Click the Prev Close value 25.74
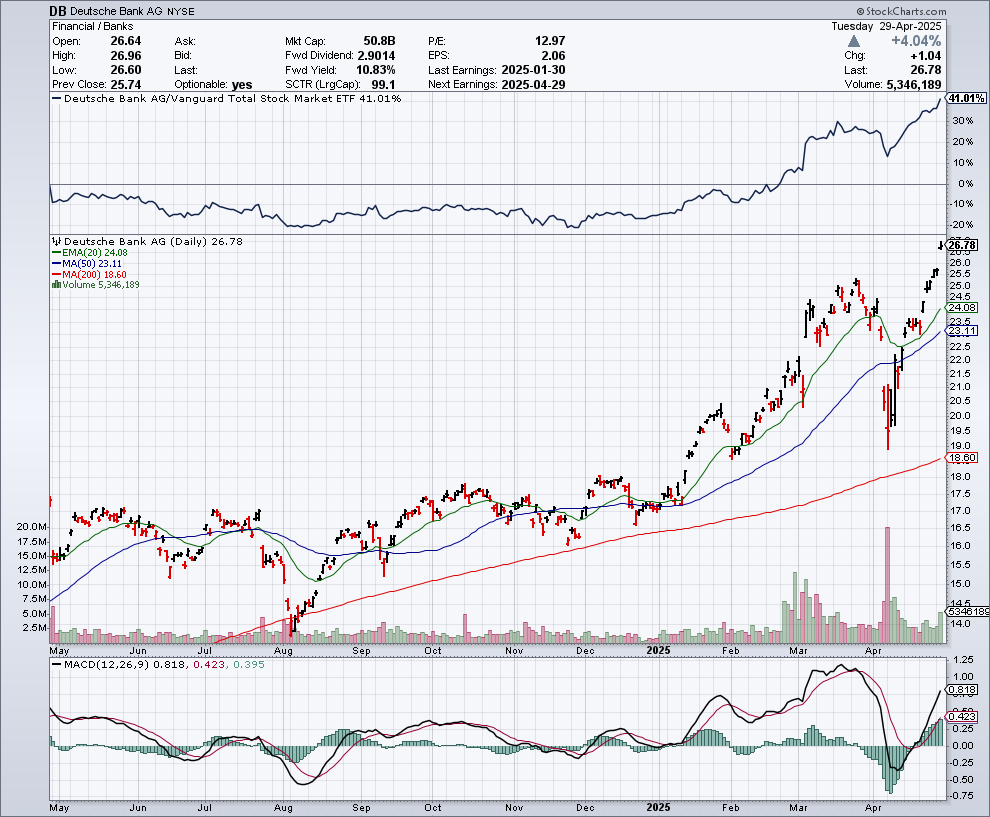This screenshot has width=990, height=817. coord(126,85)
